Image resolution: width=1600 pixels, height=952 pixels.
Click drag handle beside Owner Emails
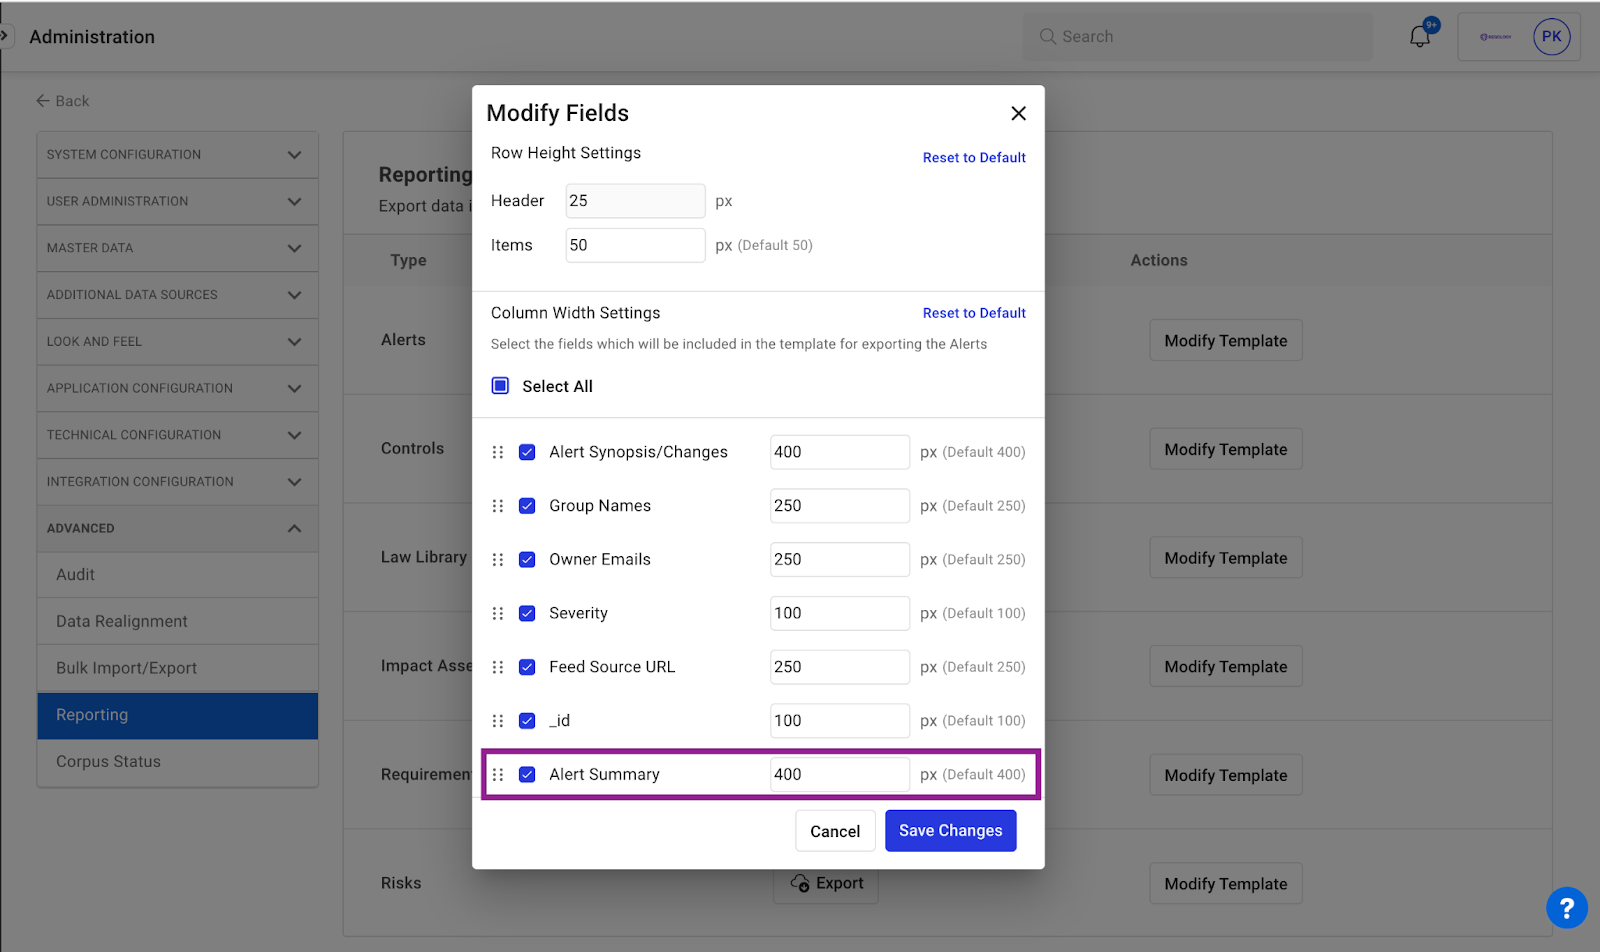click(498, 560)
